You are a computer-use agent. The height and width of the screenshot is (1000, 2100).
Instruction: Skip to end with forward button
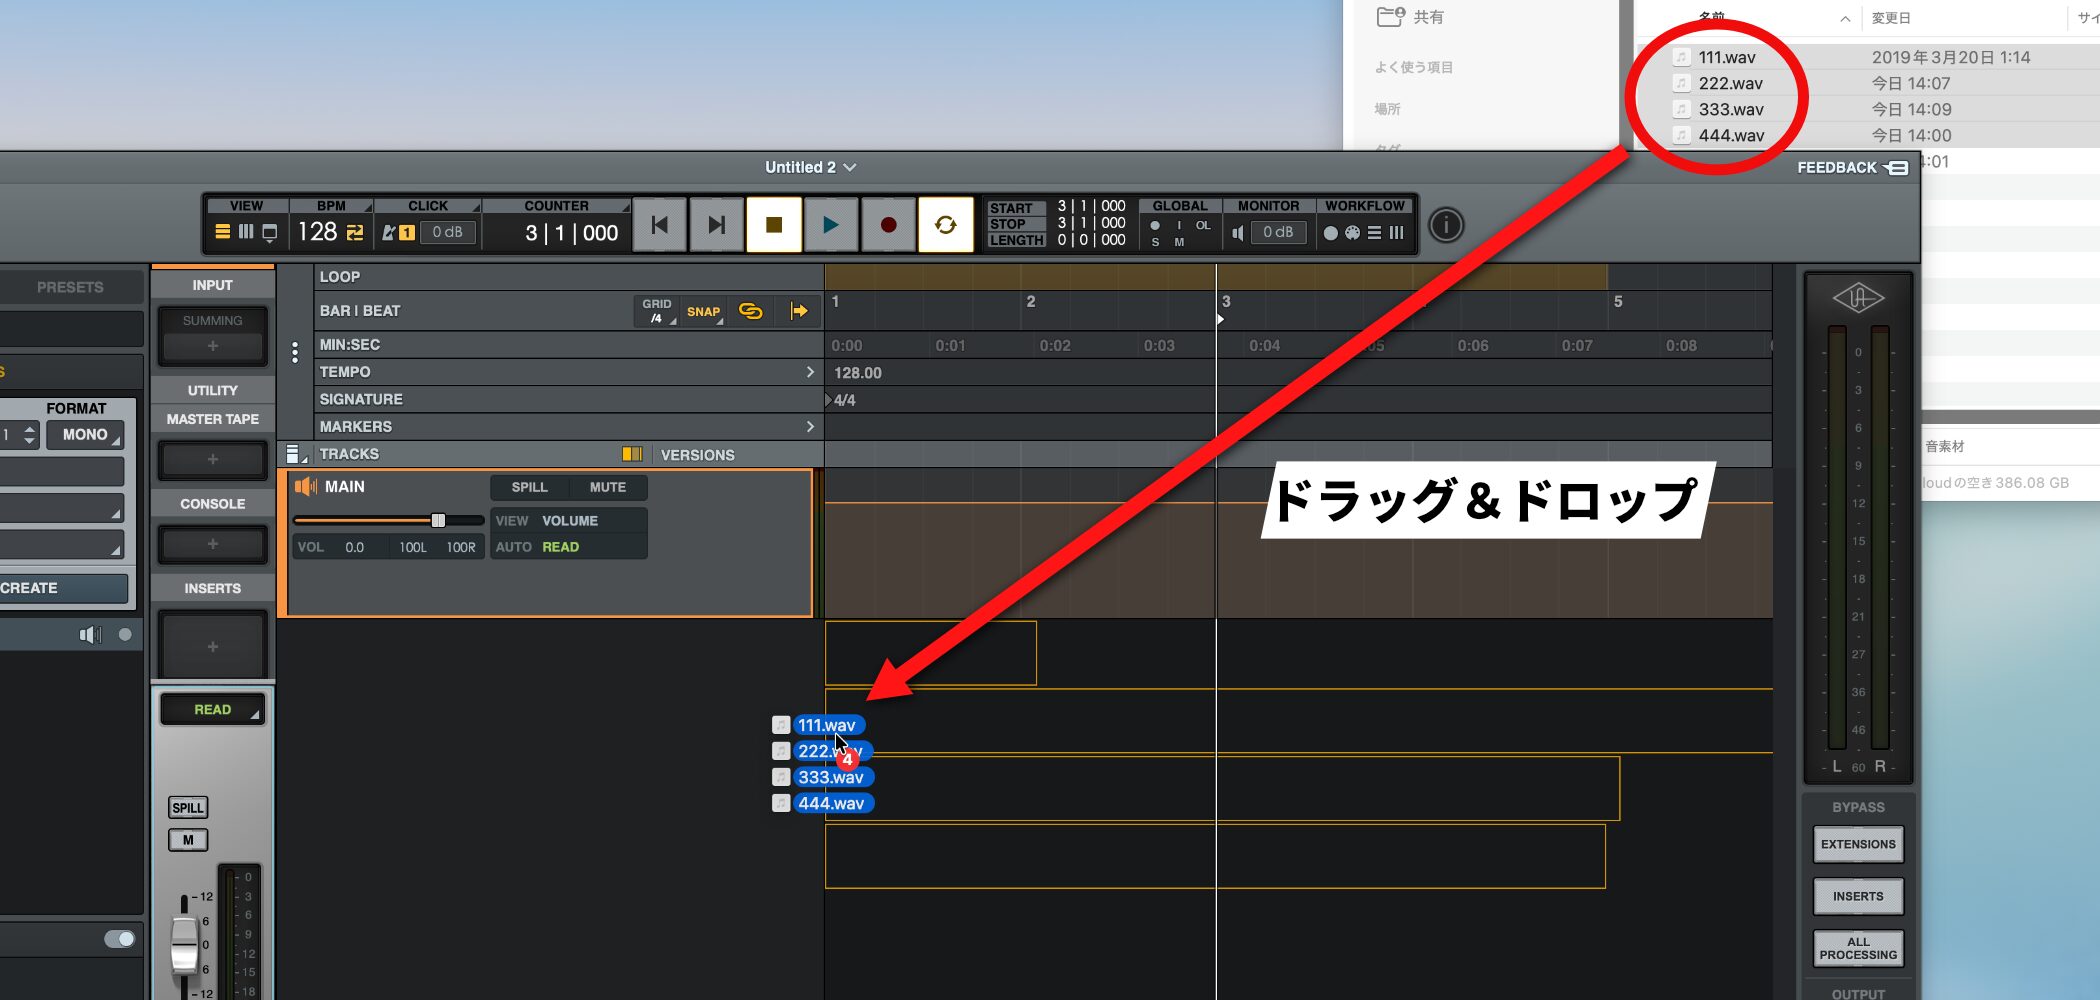point(716,225)
